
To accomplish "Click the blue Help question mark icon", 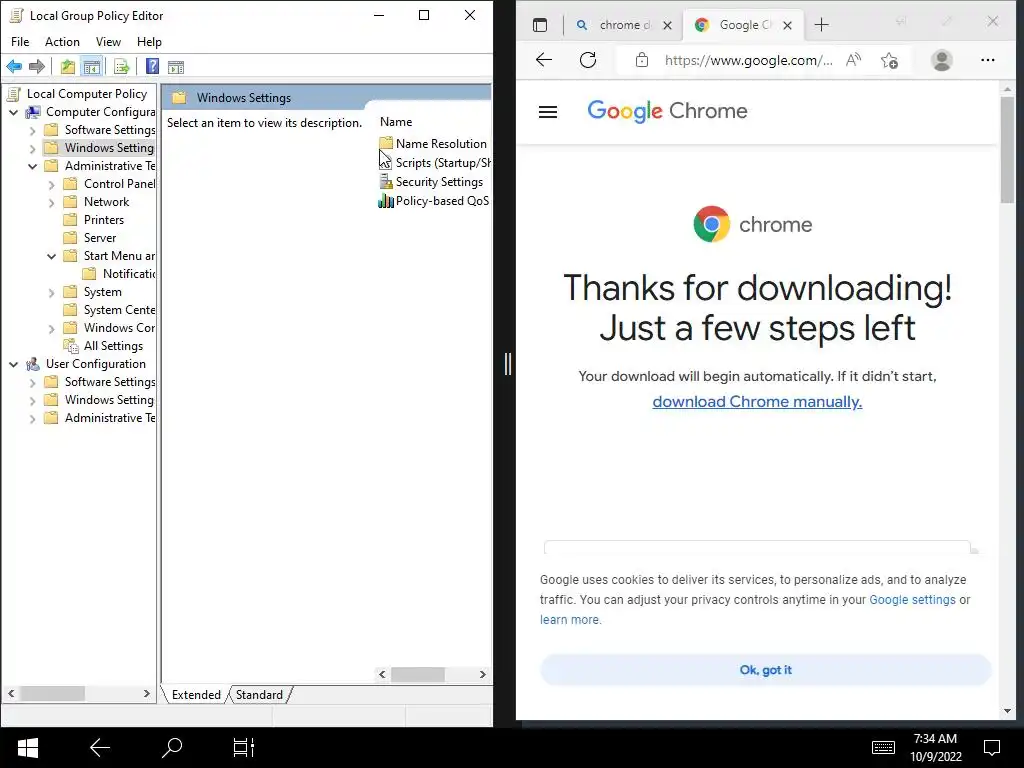I will [x=152, y=67].
